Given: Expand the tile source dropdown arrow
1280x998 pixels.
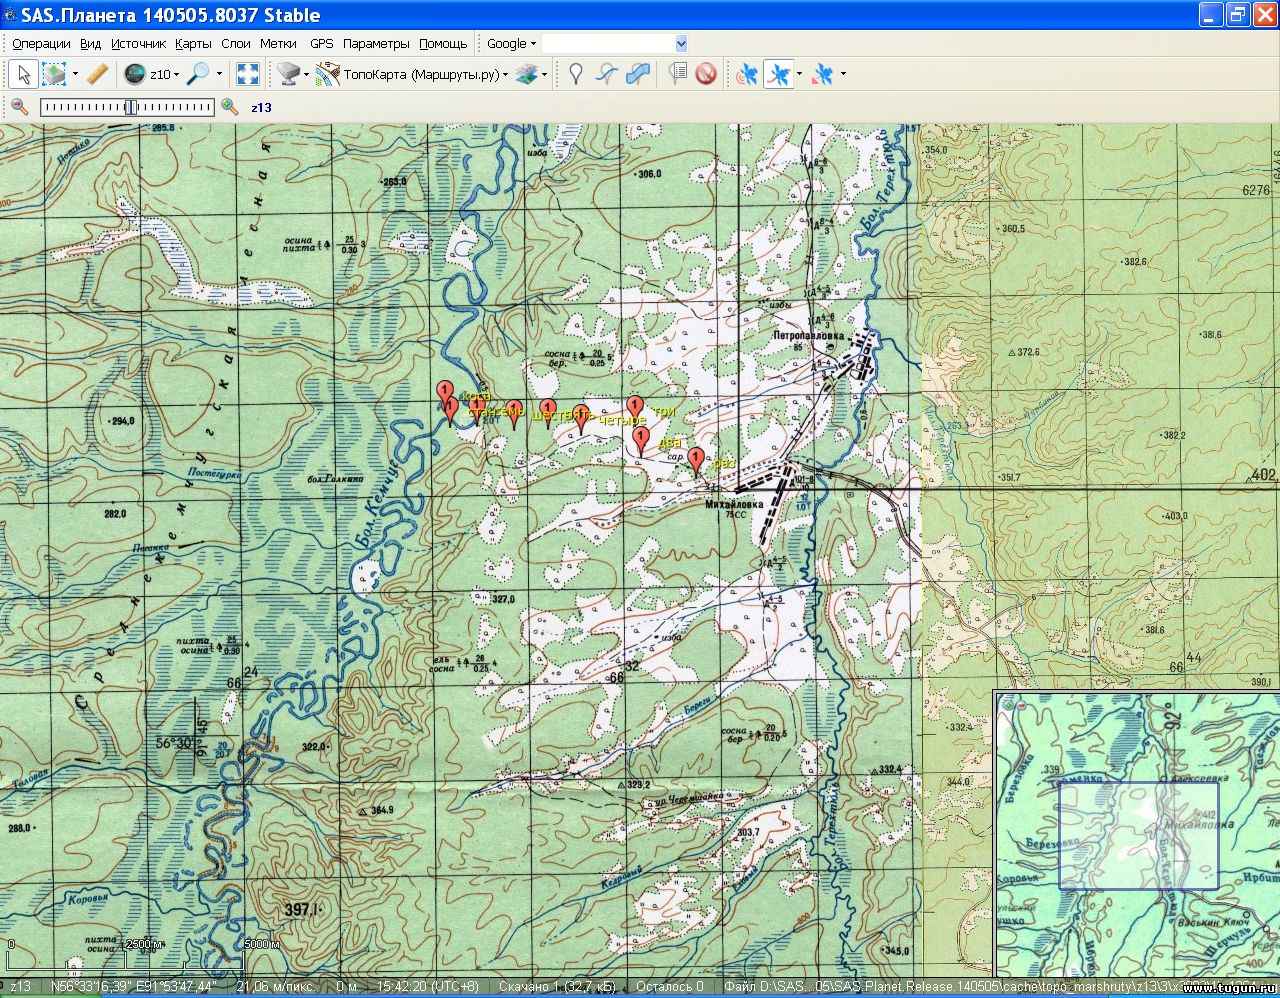Looking at the screenshot, I should coord(306,74).
